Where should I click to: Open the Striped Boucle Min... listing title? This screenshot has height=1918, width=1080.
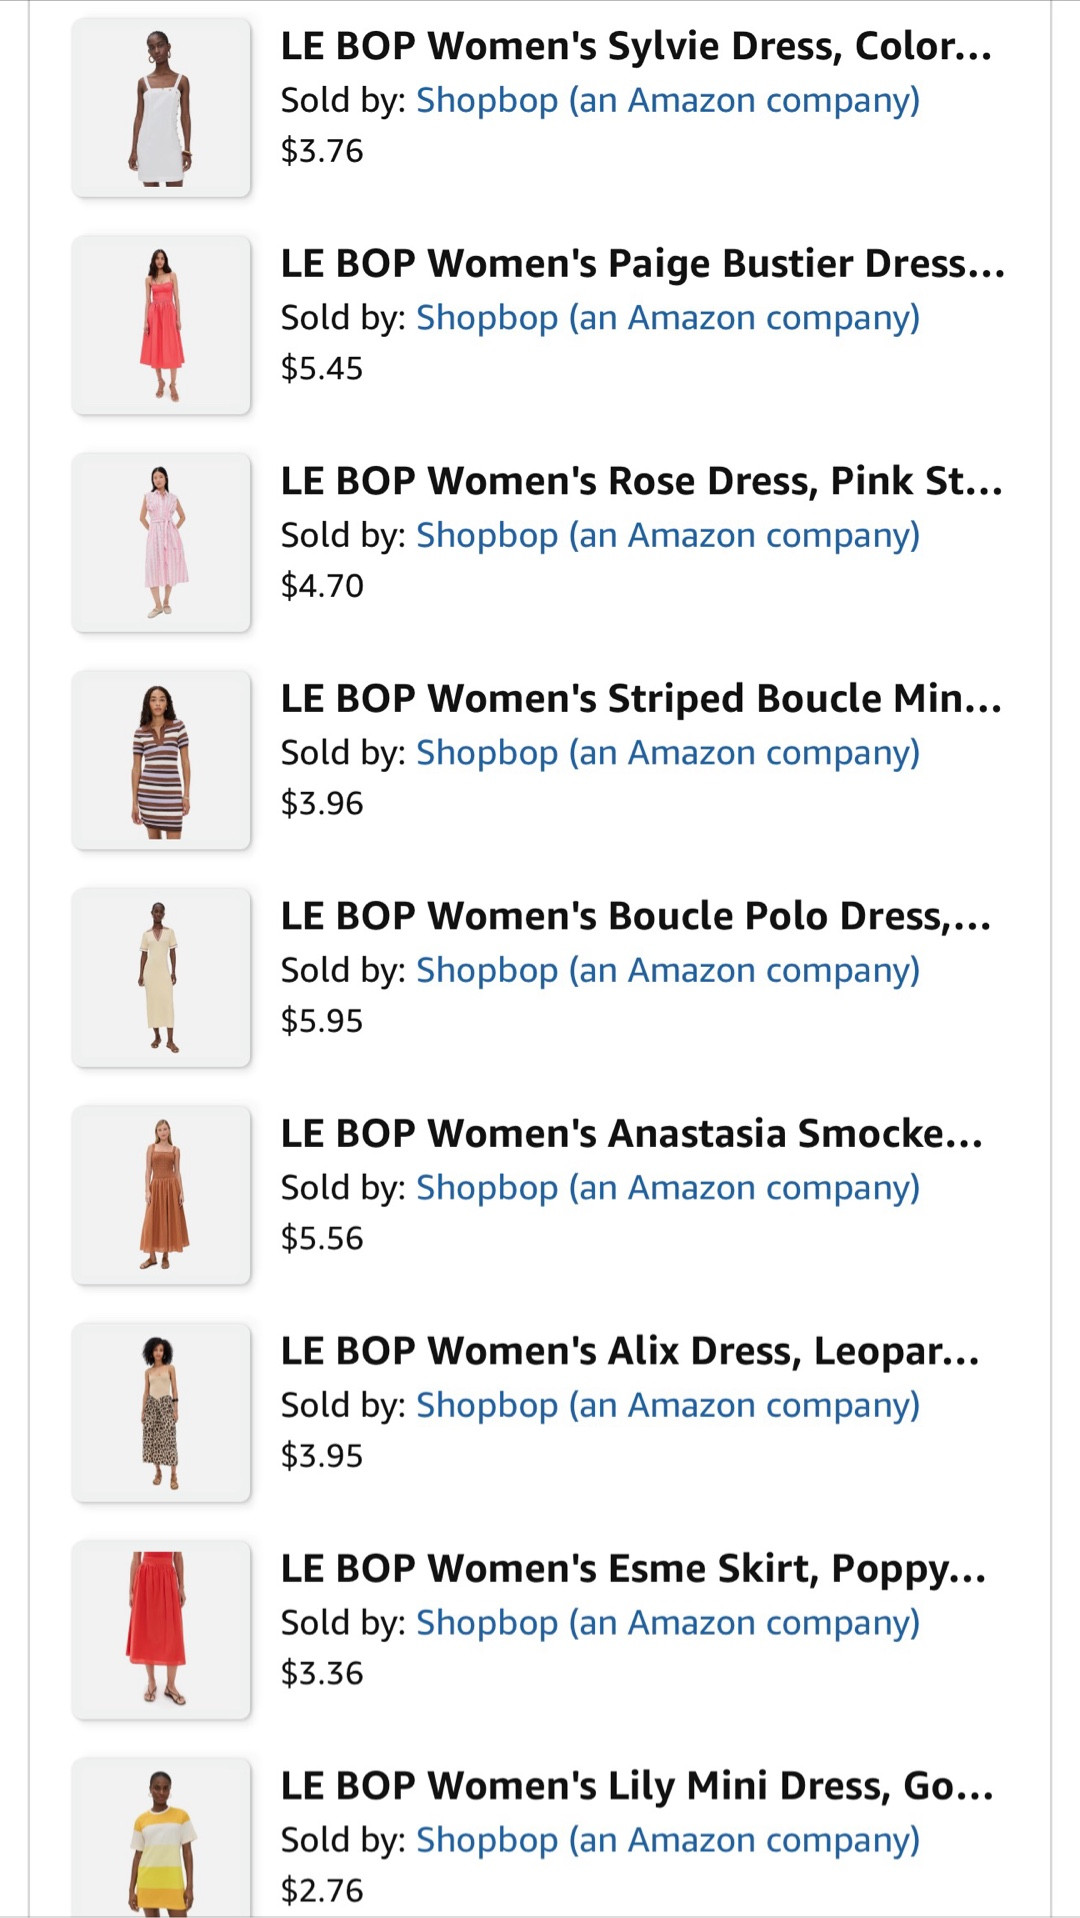pos(641,699)
